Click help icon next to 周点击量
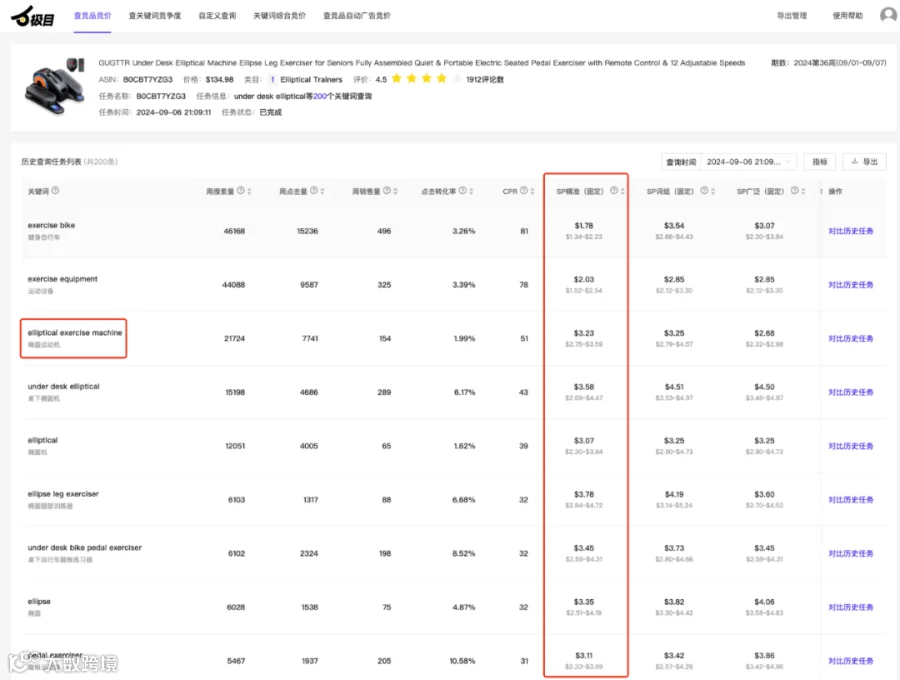 [x=313, y=191]
